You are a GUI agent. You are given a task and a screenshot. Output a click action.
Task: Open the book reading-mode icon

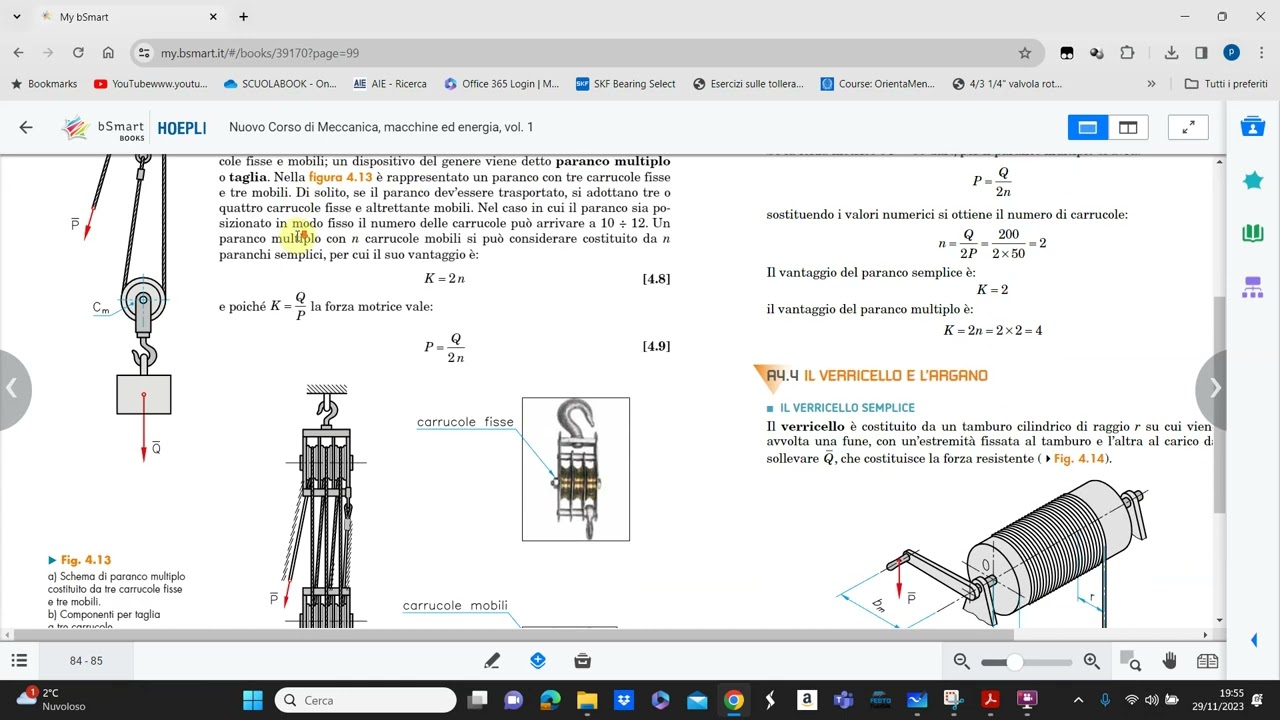click(x=1207, y=661)
